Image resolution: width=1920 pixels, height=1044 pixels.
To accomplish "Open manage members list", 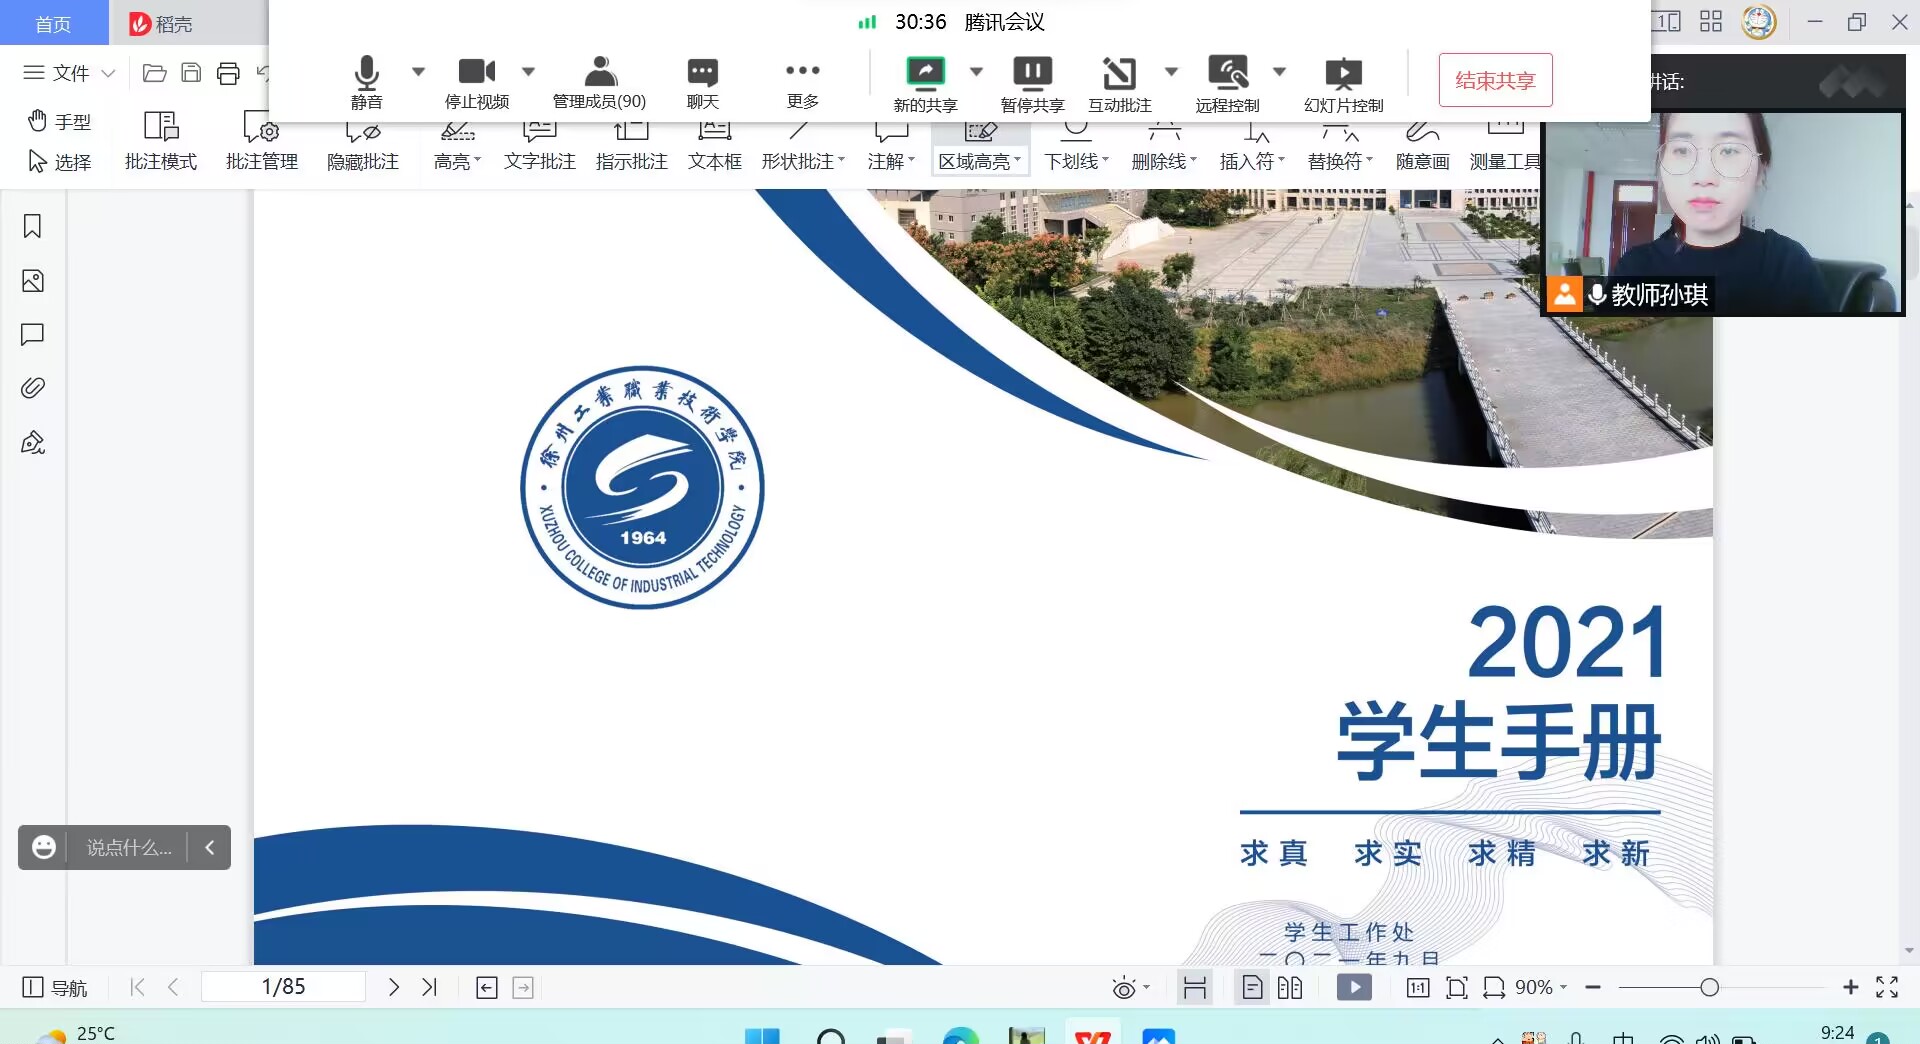I will pos(599,81).
